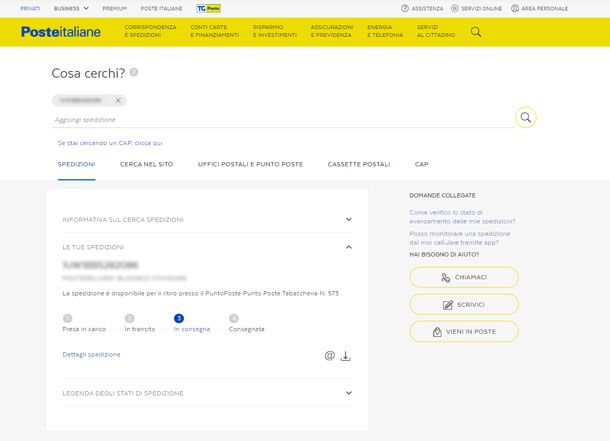
Task: Click the Poste Italiane top bar link
Action: [161, 8]
